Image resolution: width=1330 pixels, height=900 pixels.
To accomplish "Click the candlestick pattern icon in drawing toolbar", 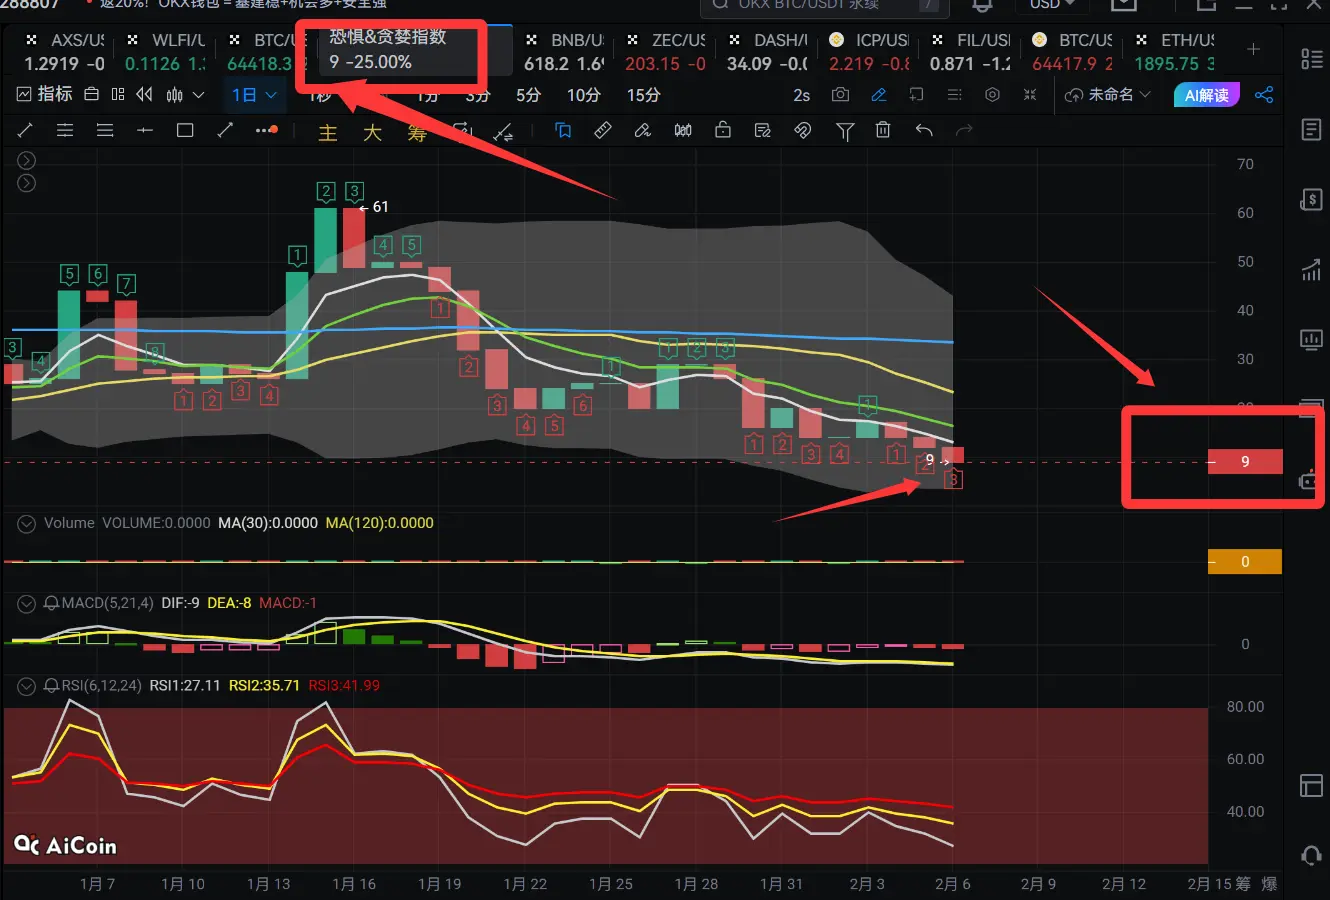I will [683, 130].
